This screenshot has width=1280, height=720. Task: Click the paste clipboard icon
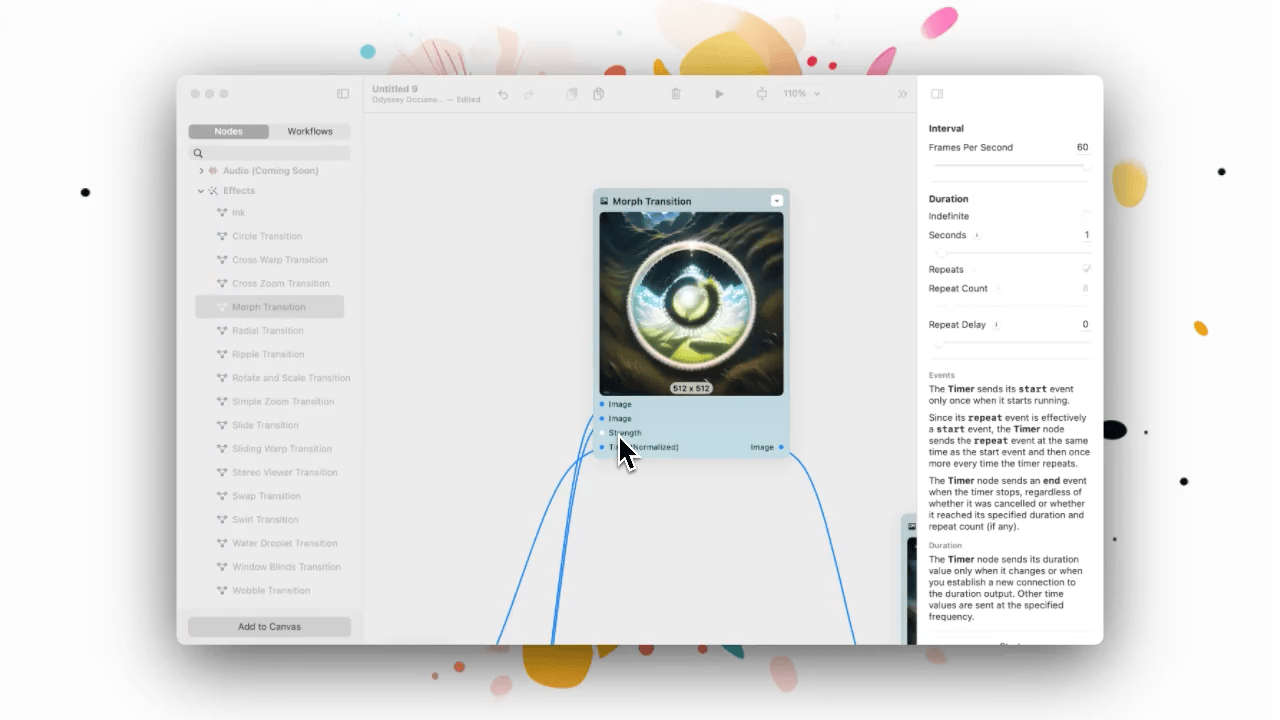(598, 94)
